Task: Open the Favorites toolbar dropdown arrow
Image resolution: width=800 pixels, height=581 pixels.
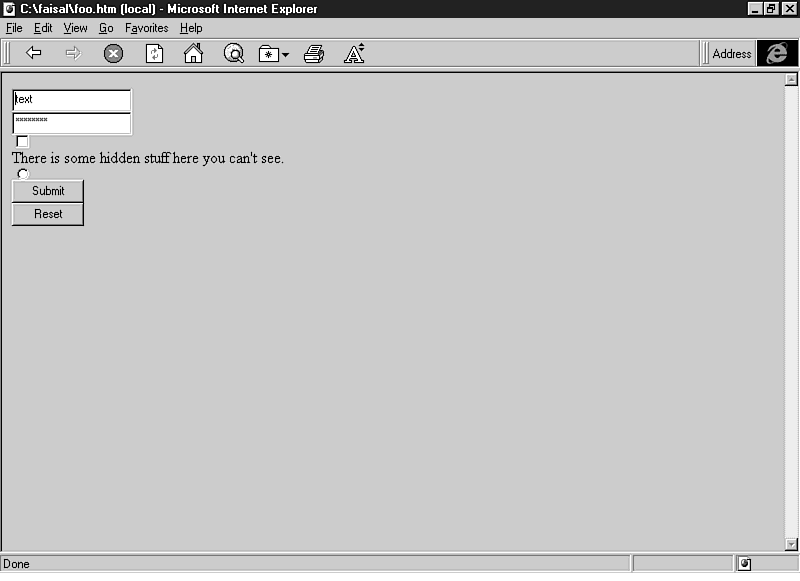Action: [286, 55]
